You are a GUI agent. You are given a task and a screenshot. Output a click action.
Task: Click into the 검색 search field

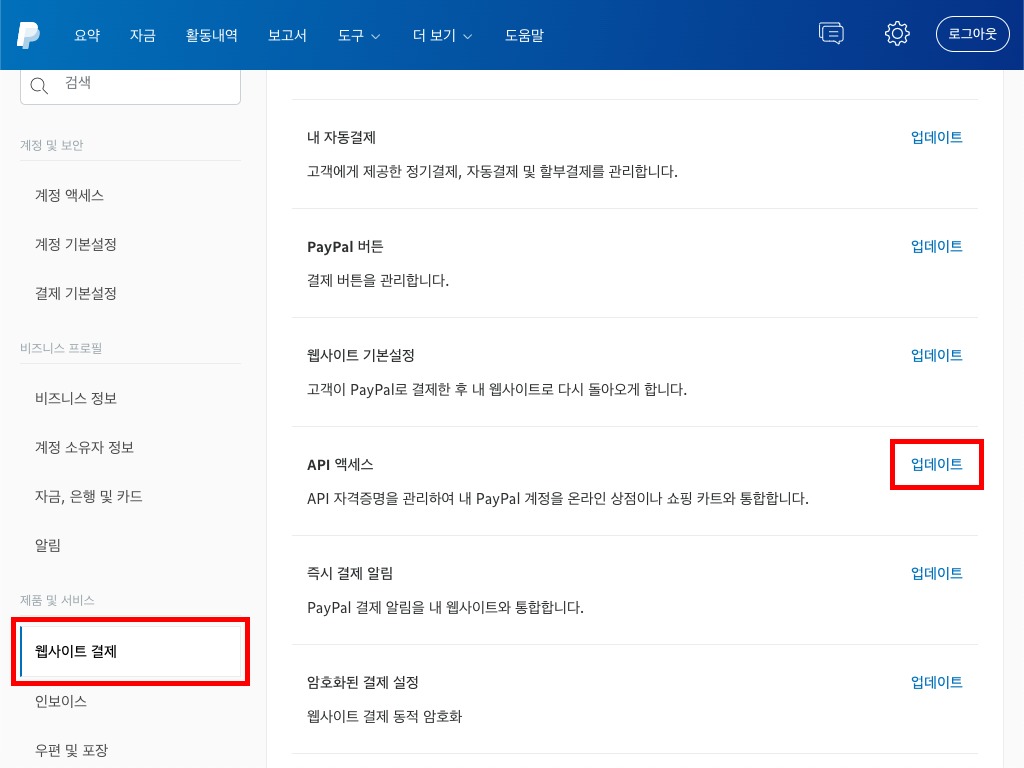pos(131,86)
